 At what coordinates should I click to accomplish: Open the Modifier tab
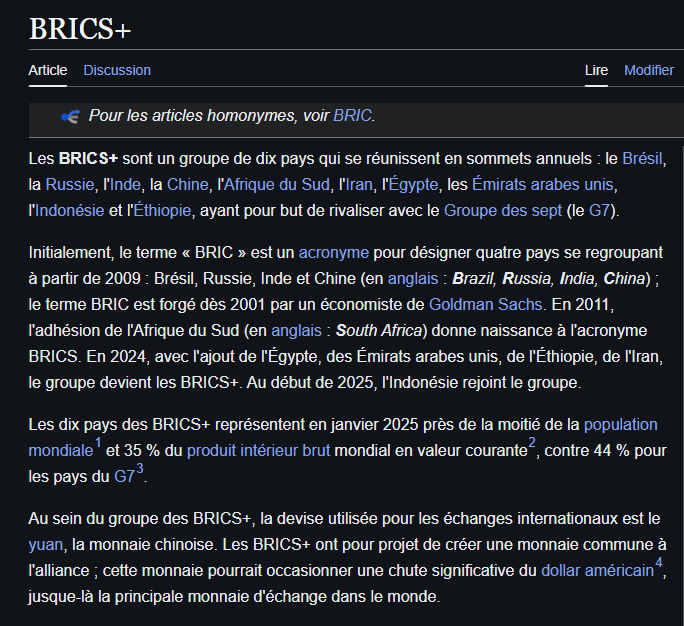pyautogui.click(x=649, y=70)
